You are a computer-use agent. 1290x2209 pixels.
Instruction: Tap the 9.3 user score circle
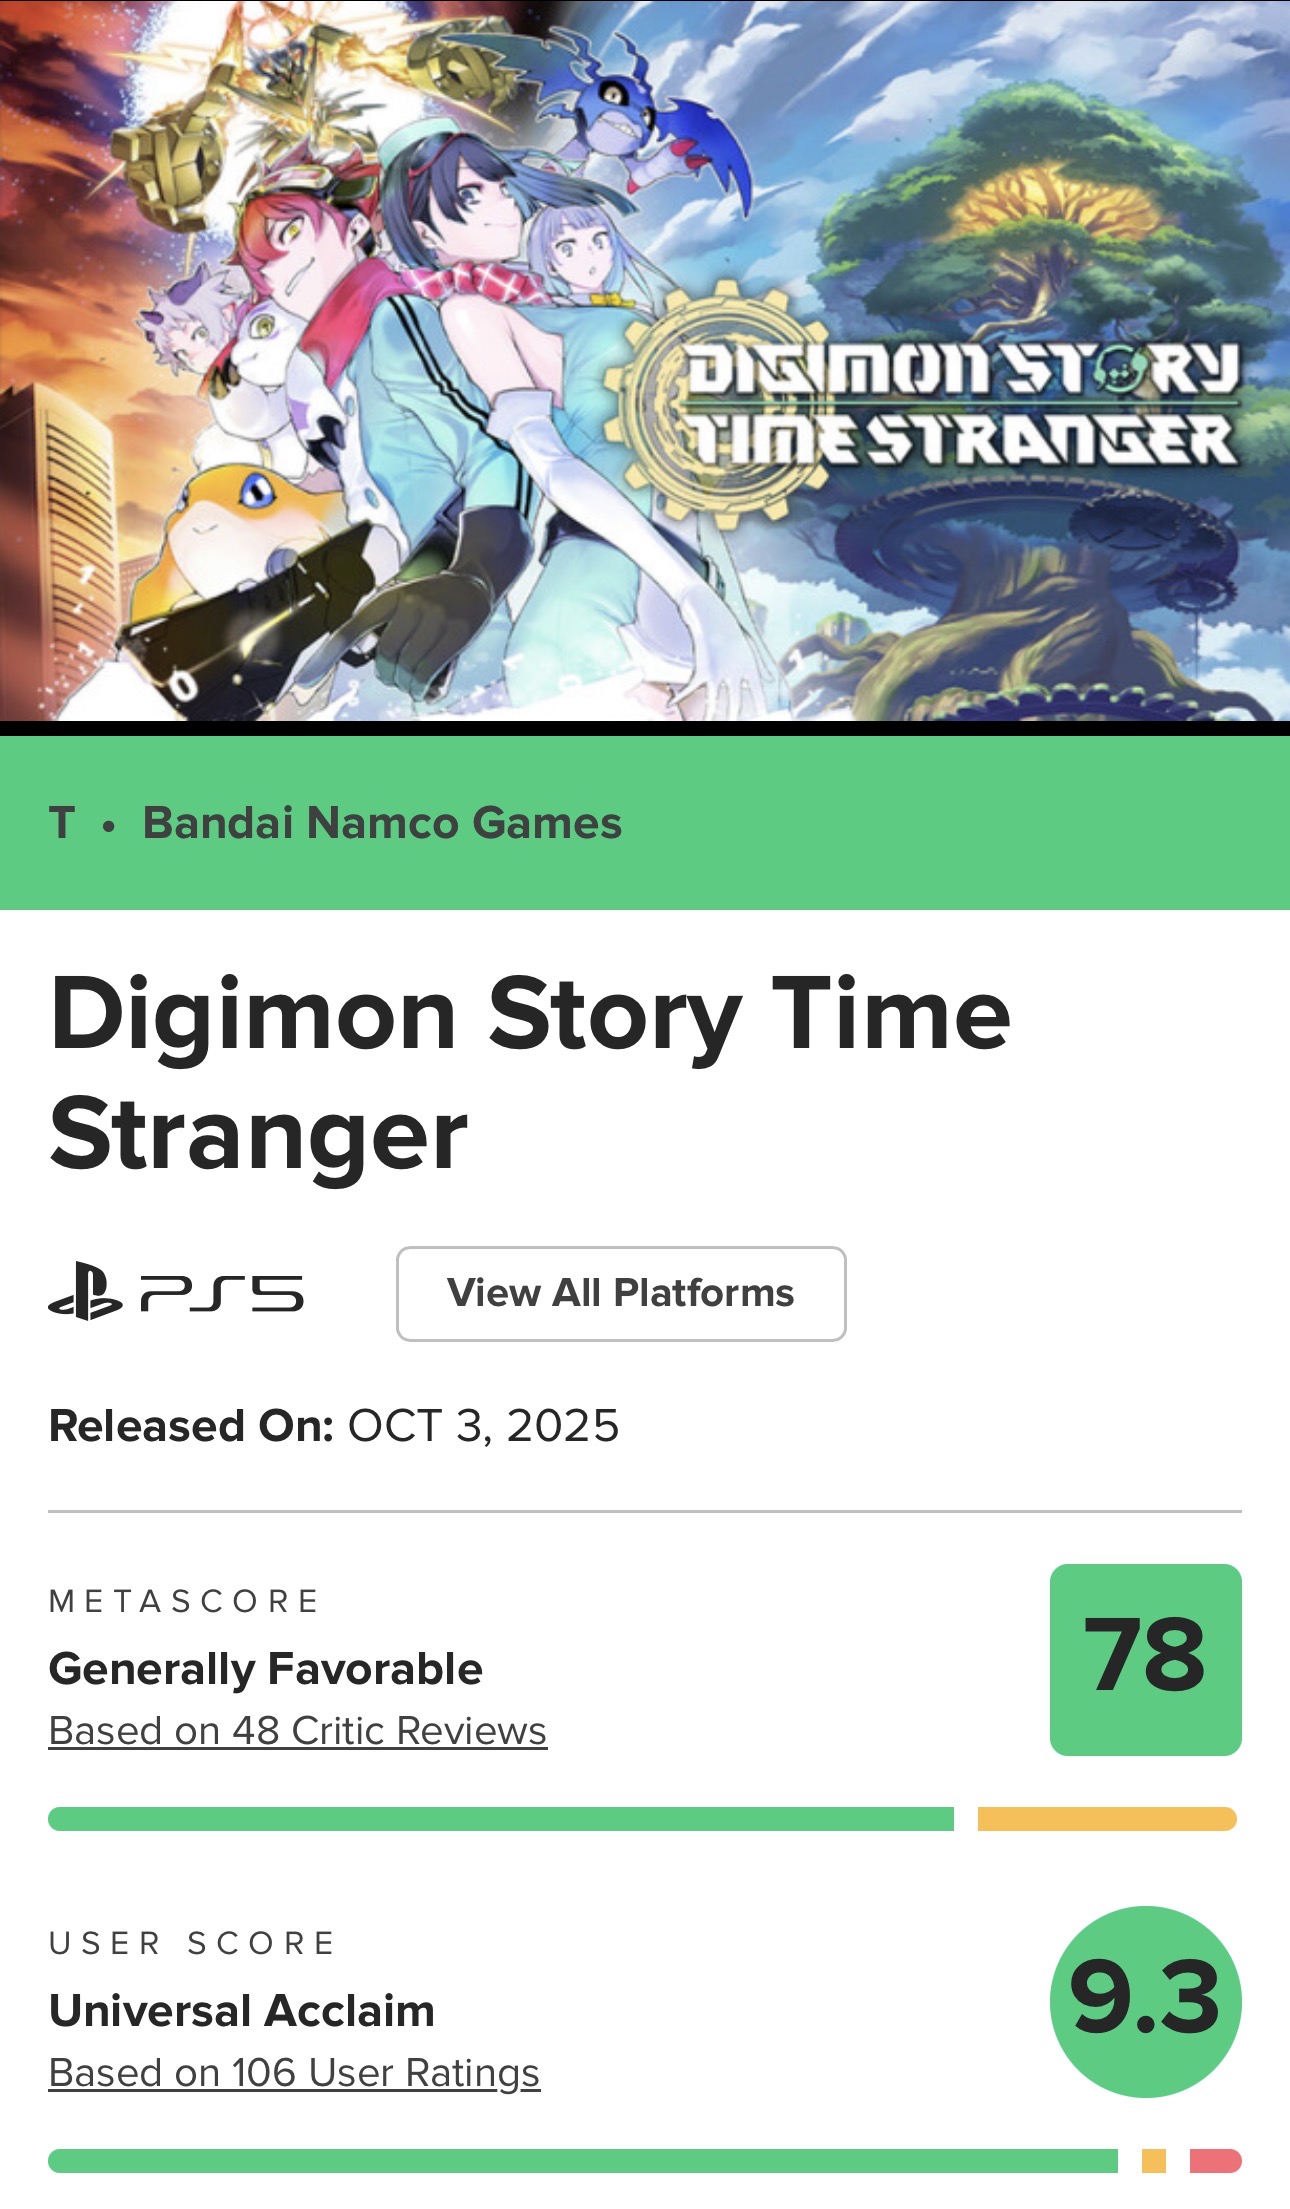(x=1145, y=2001)
